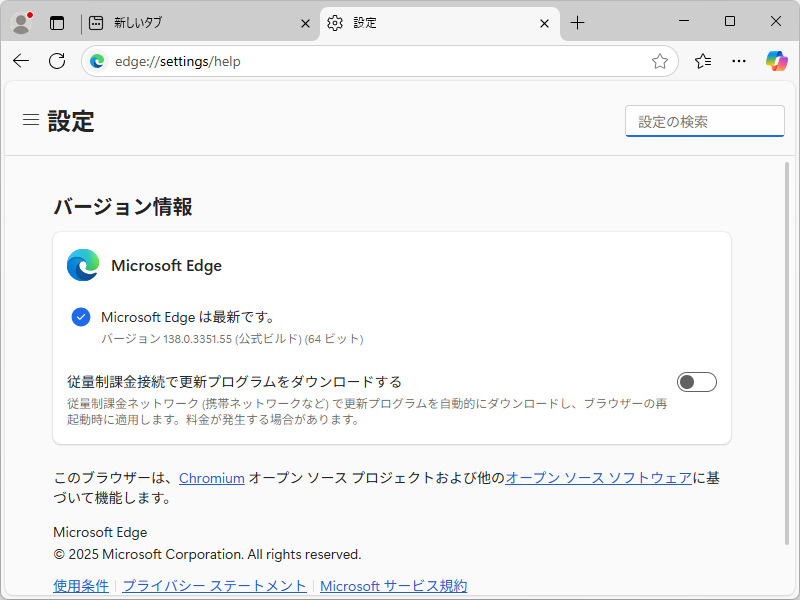The image size is (800, 600).
Task: Click the site badge in the address bar
Action: (x=97, y=61)
